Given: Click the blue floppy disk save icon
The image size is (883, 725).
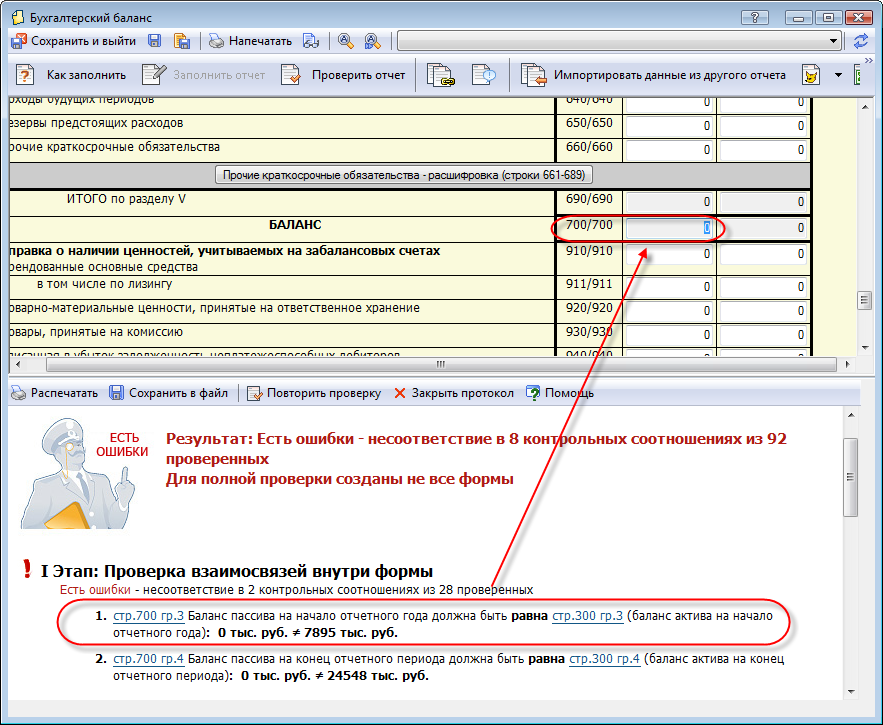Looking at the screenshot, I should point(154,41).
